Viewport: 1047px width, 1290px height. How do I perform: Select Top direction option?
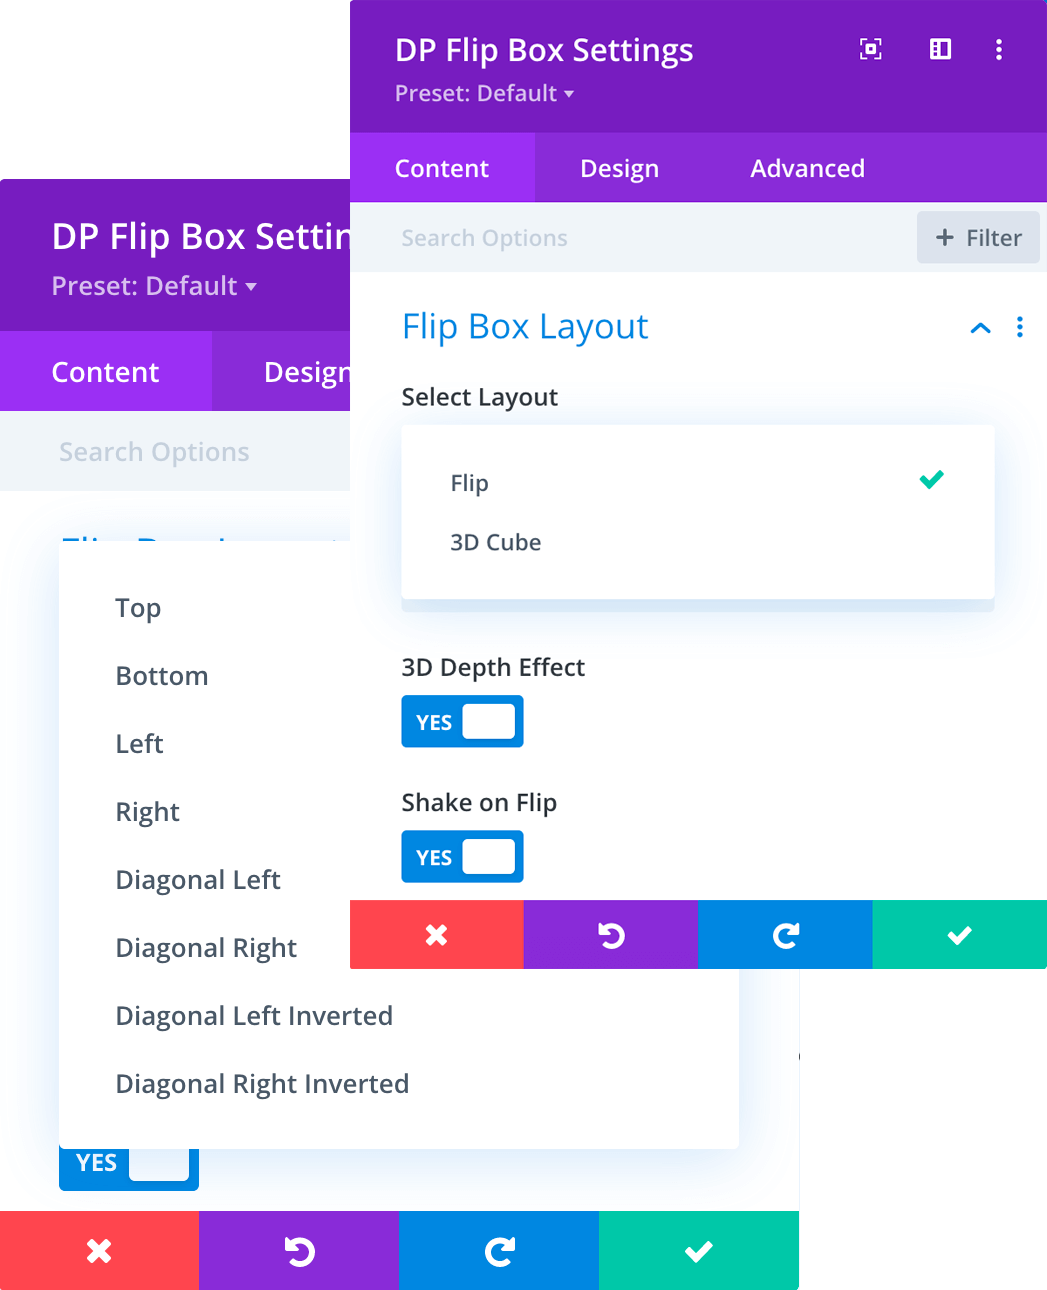[x=138, y=608]
